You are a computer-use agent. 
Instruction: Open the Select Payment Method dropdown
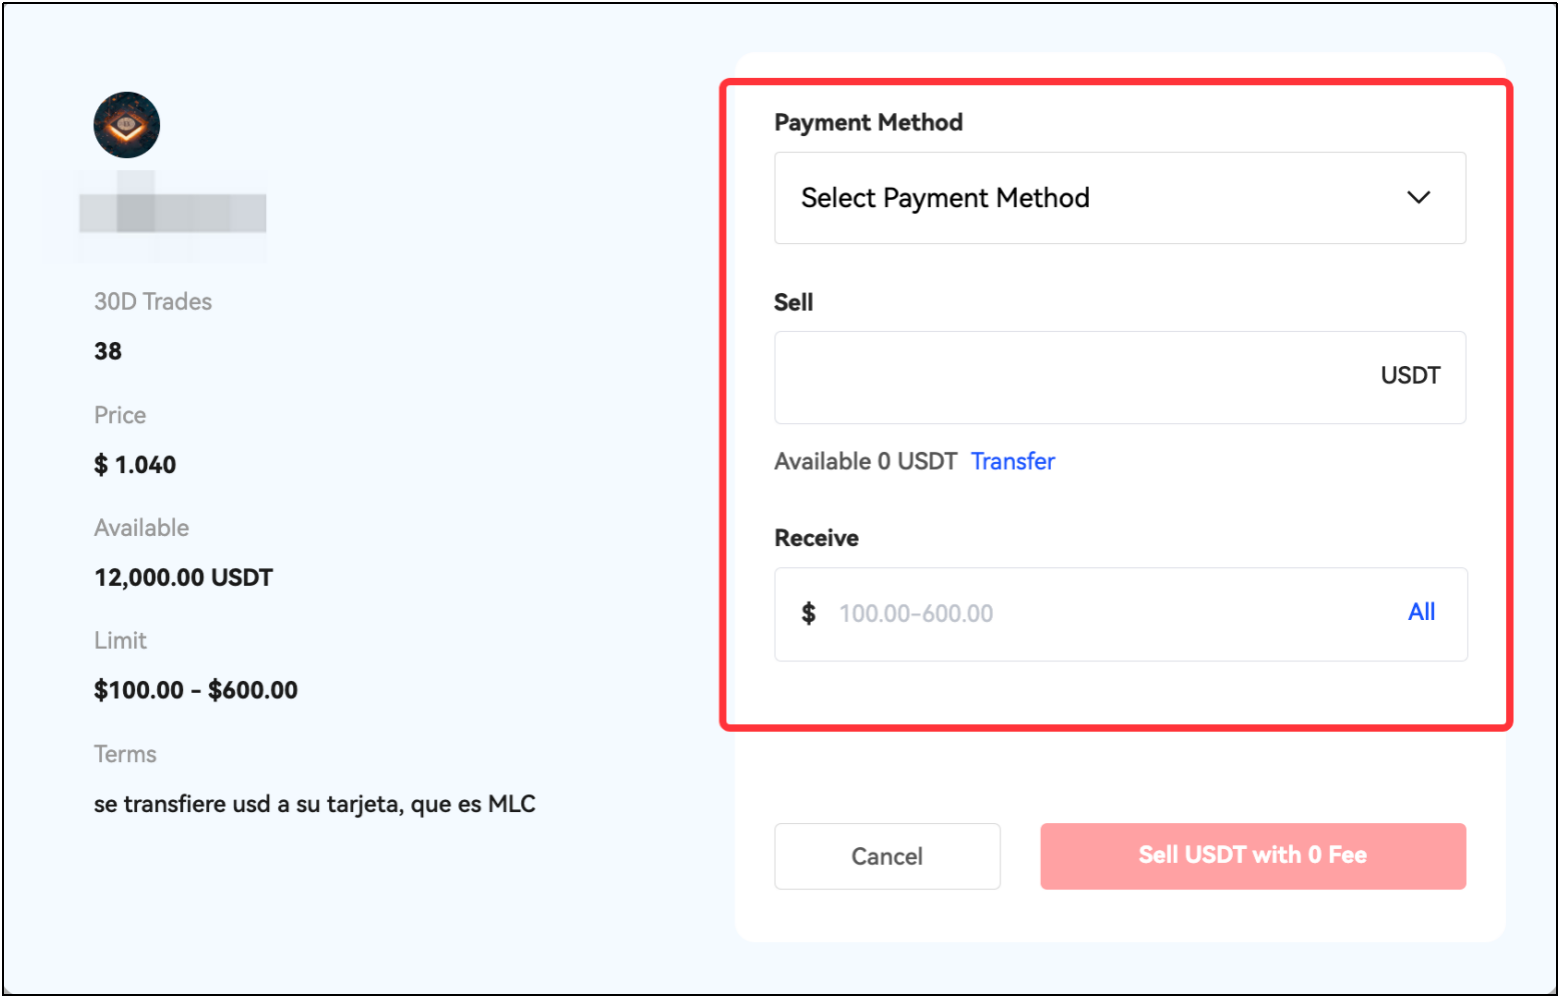[1119, 198]
